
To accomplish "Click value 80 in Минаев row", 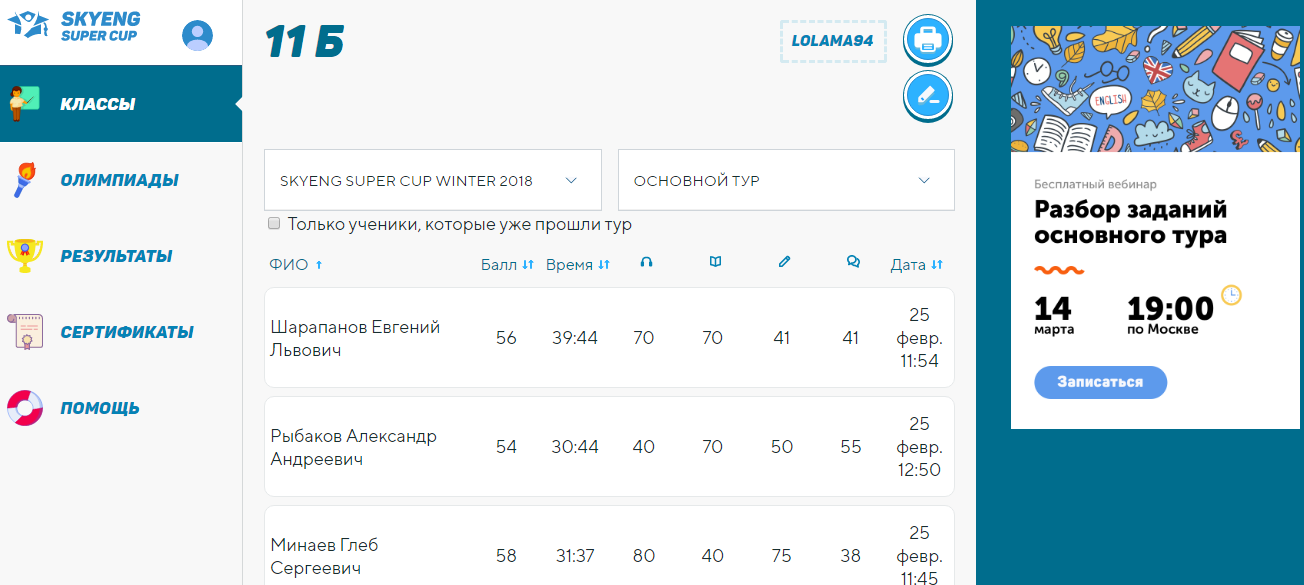I will pos(644,556).
